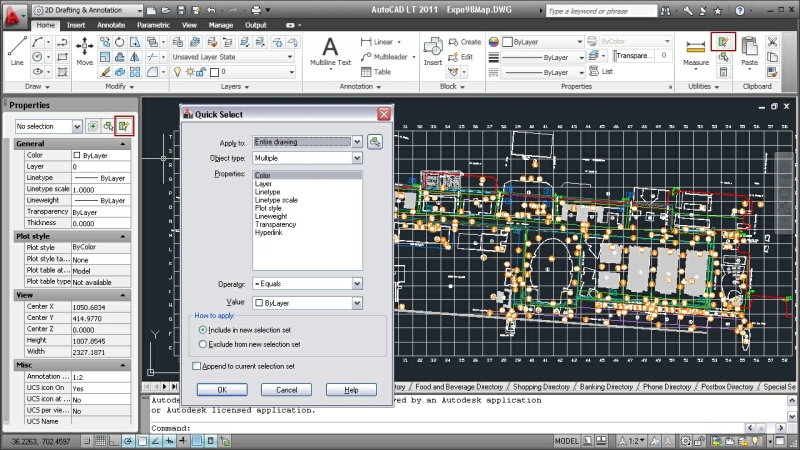Image resolution: width=800 pixels, height=450 pixels.
Task: Collapse the View section in Properties
Action: coord(123,295)
